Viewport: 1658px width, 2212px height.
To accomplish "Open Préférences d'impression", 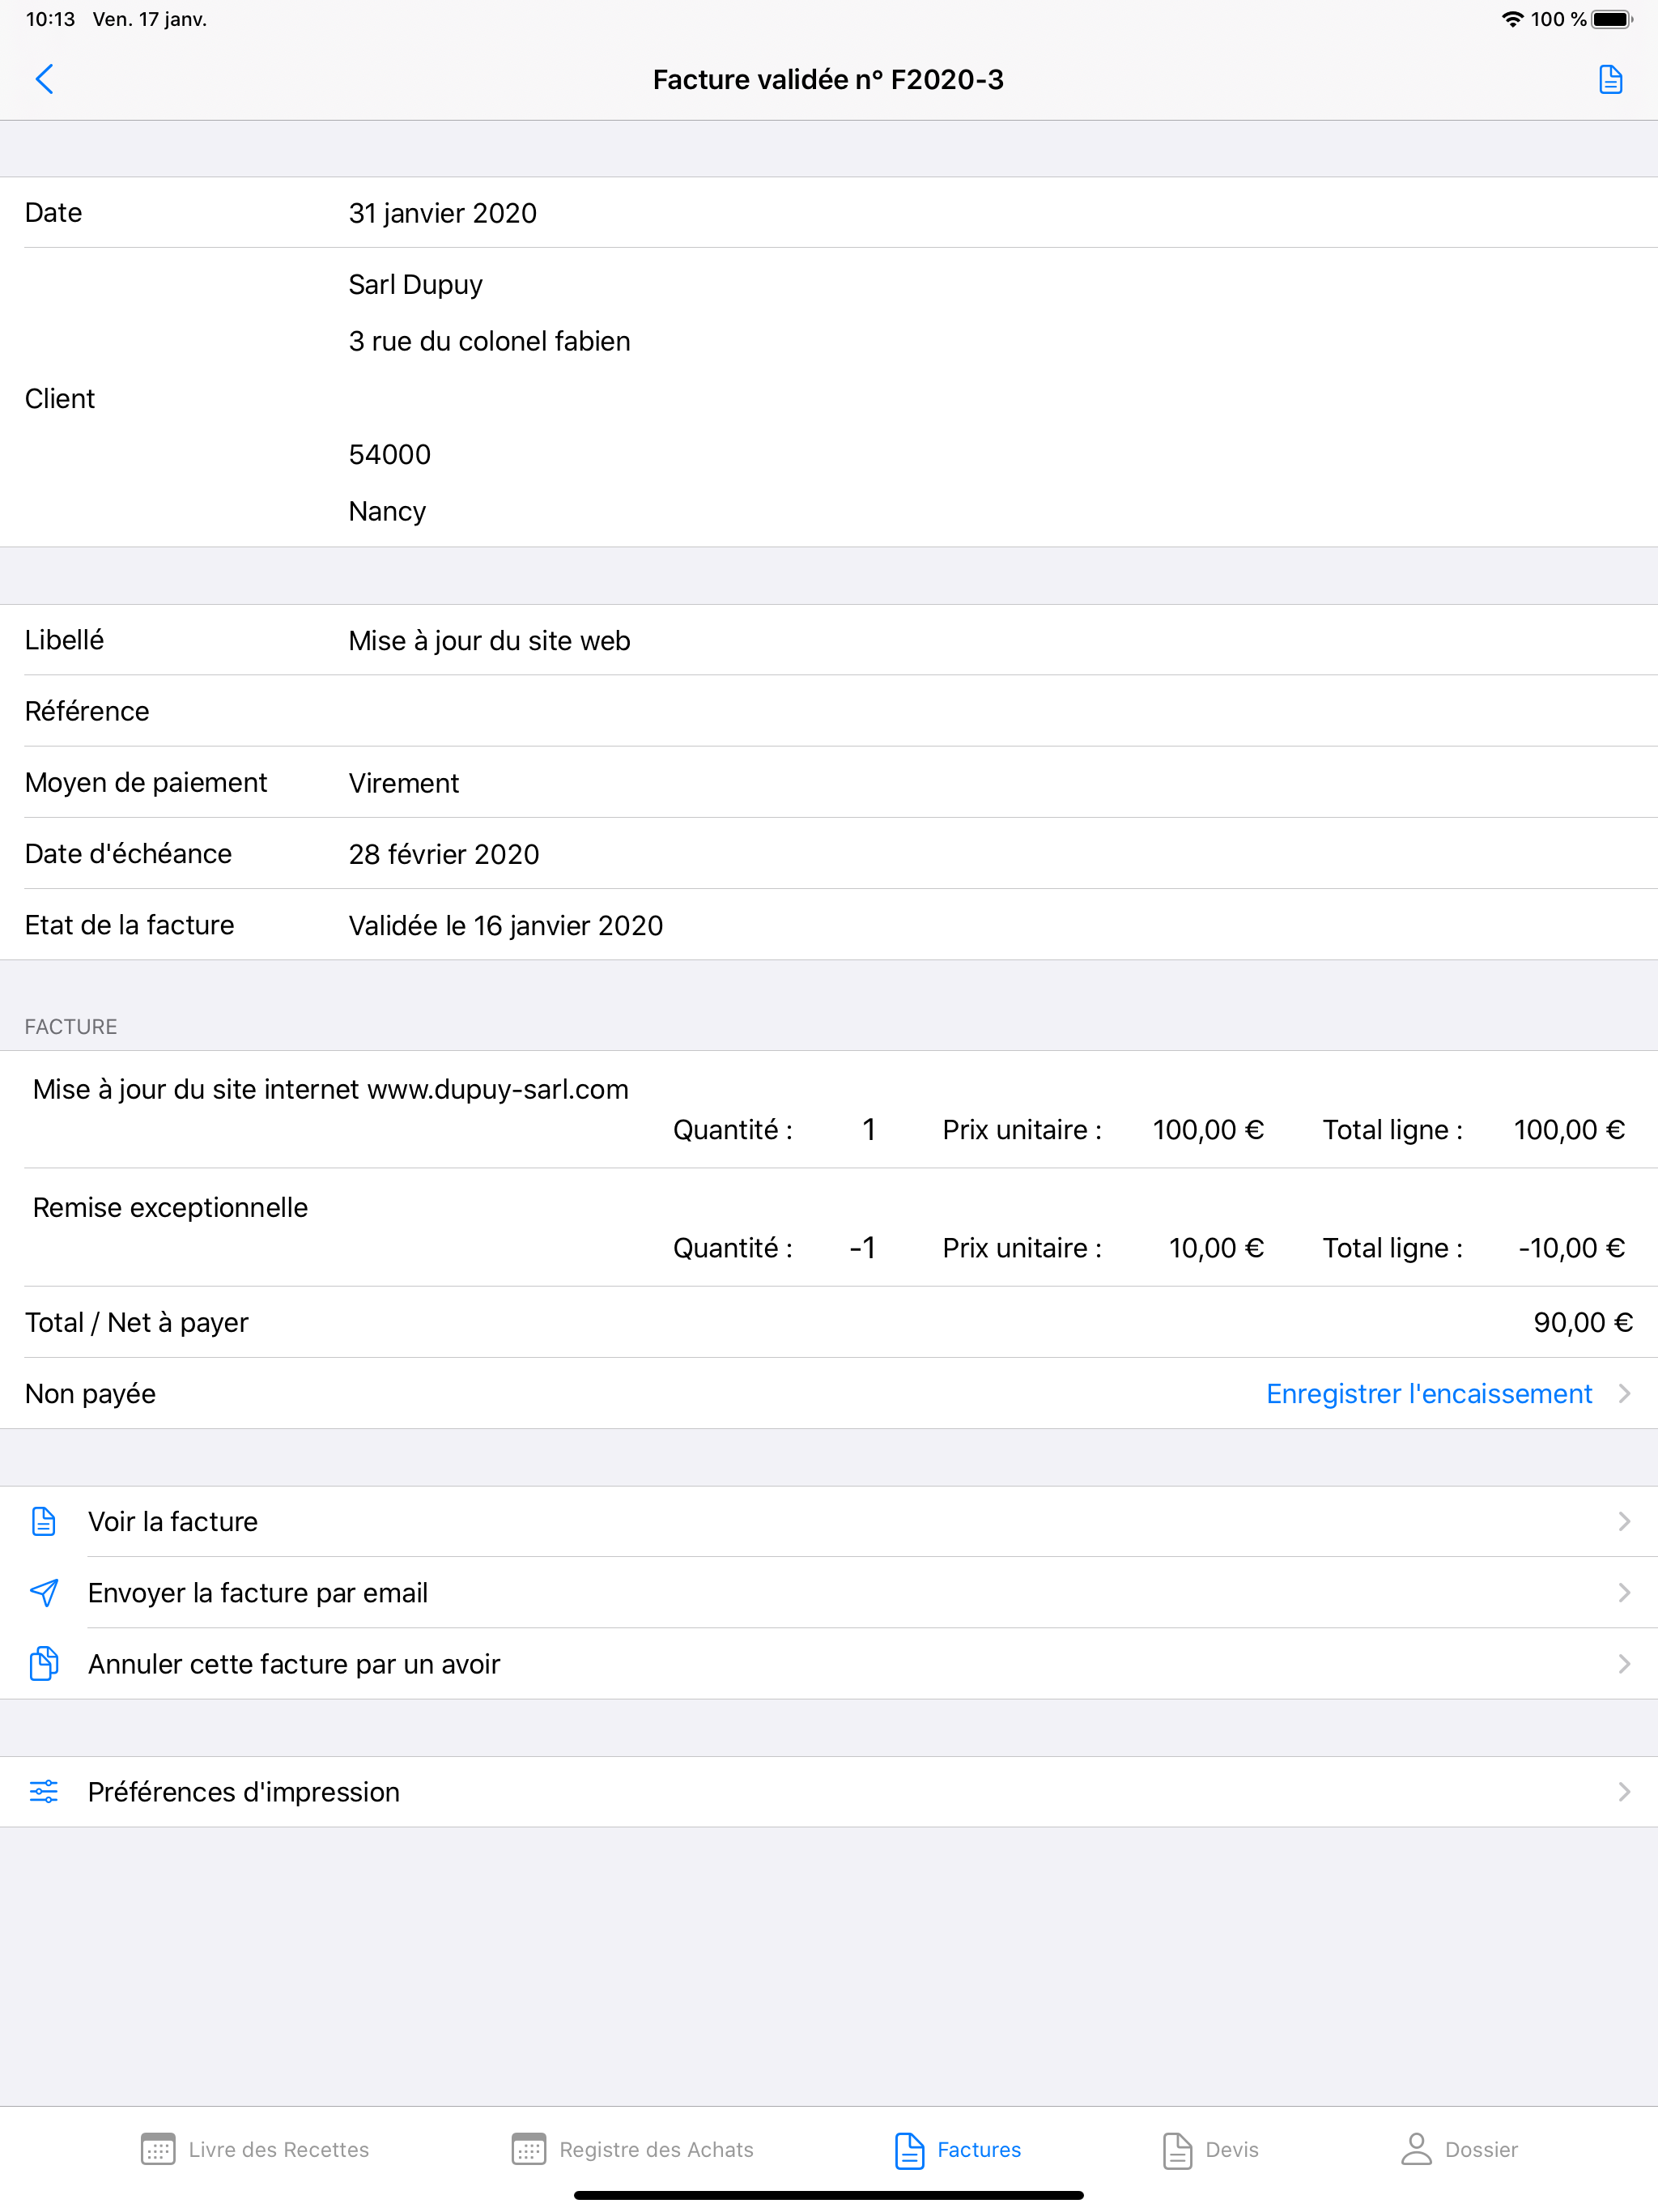I will pos(244,1792).
